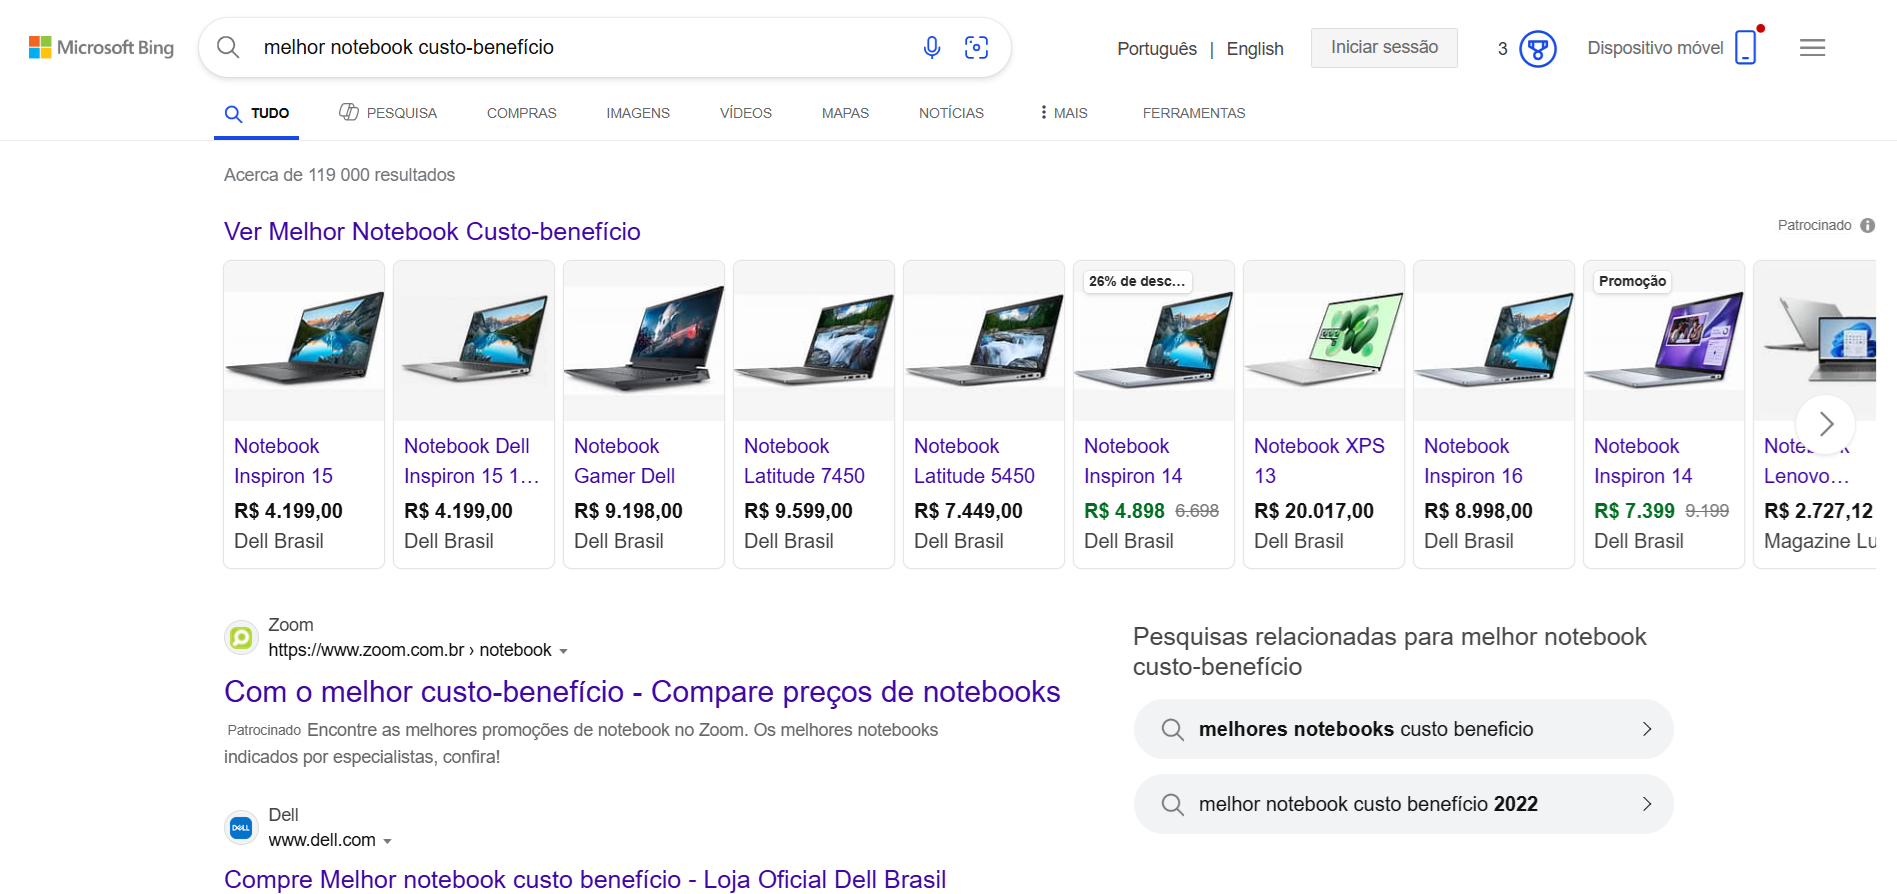
Task: Click Dispositivo móvel label
Action: click(1655, 48)
